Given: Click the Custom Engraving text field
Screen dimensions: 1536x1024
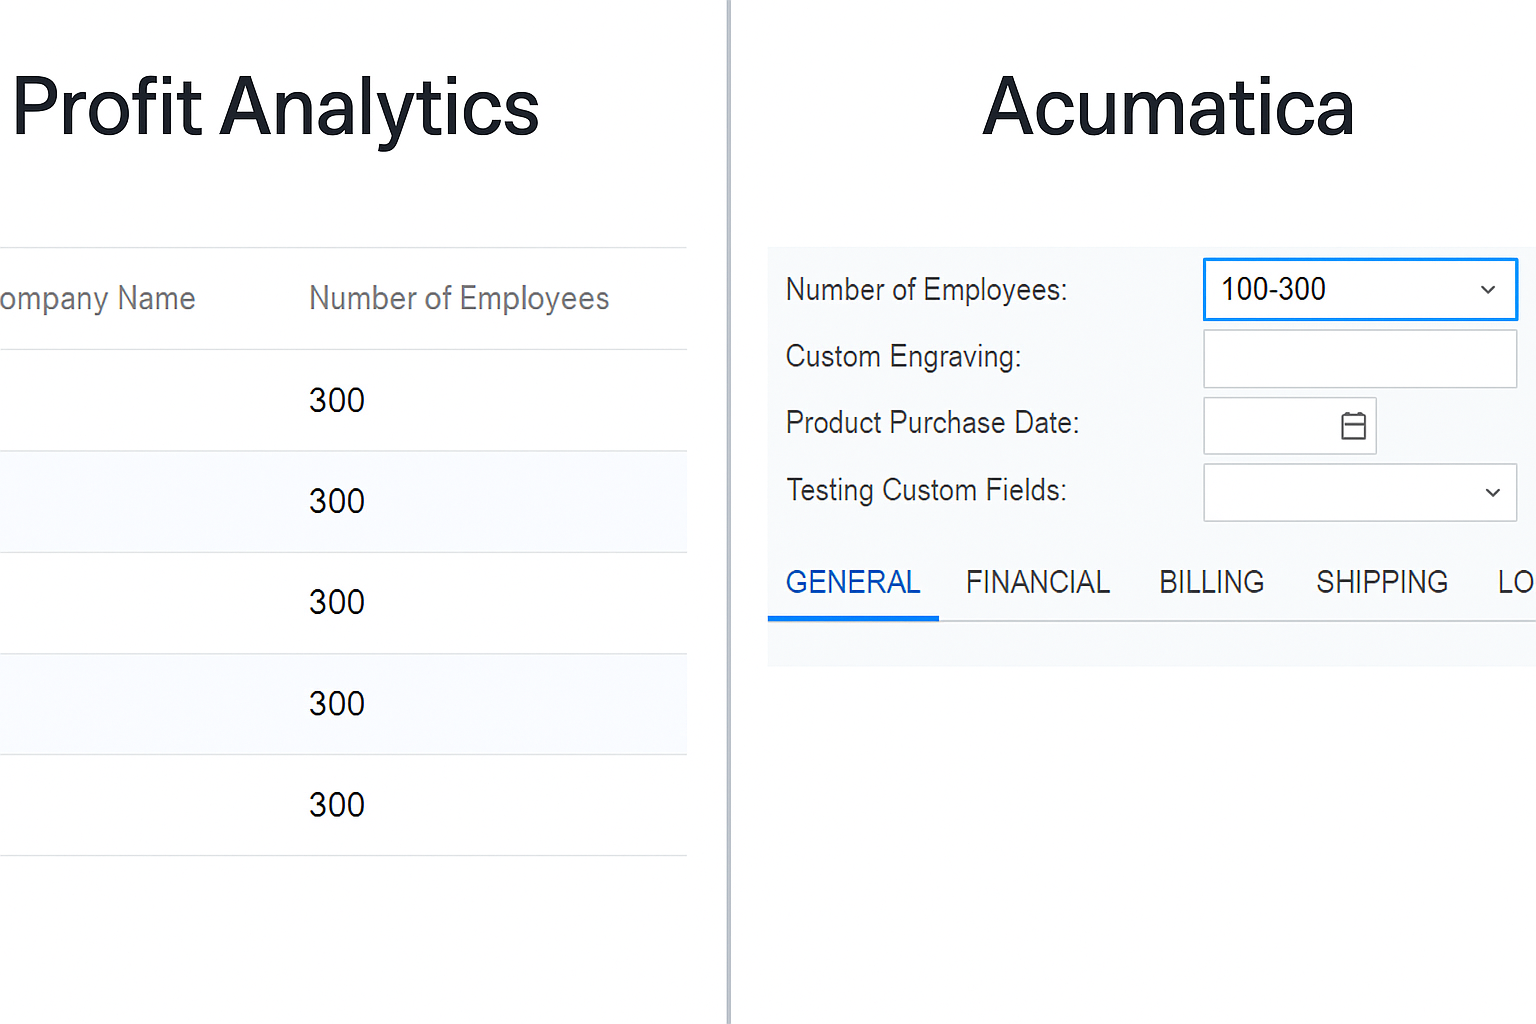Looking at the screenshot, I should tap(1360, 359).
